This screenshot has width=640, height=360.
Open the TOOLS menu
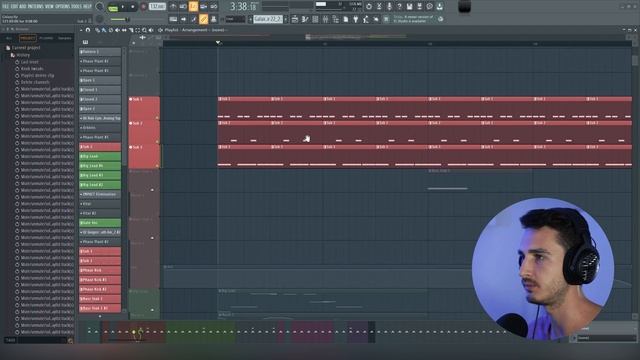pos(76,7)
